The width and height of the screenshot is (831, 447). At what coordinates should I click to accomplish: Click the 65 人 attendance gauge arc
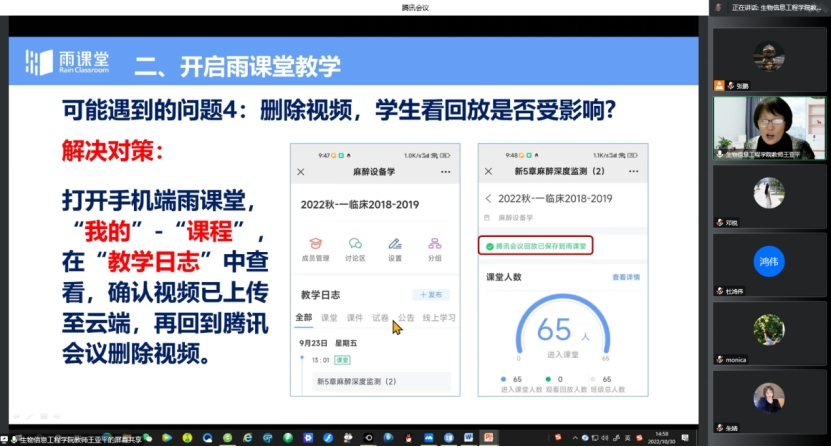pyautogui.click(x=563, y=325)
